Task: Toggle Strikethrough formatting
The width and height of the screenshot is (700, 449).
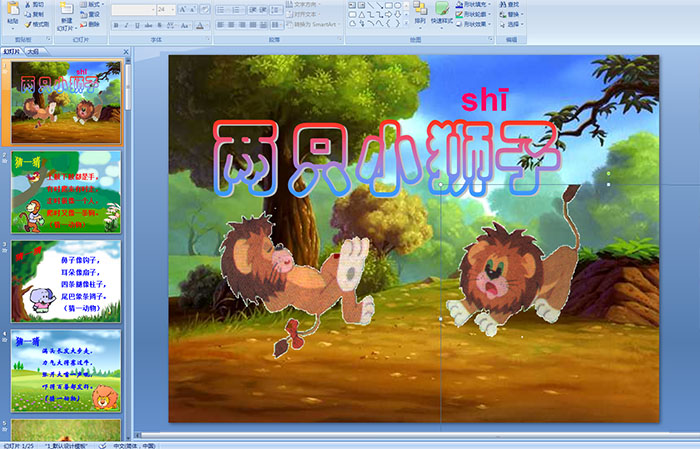Action: (148, 25)
